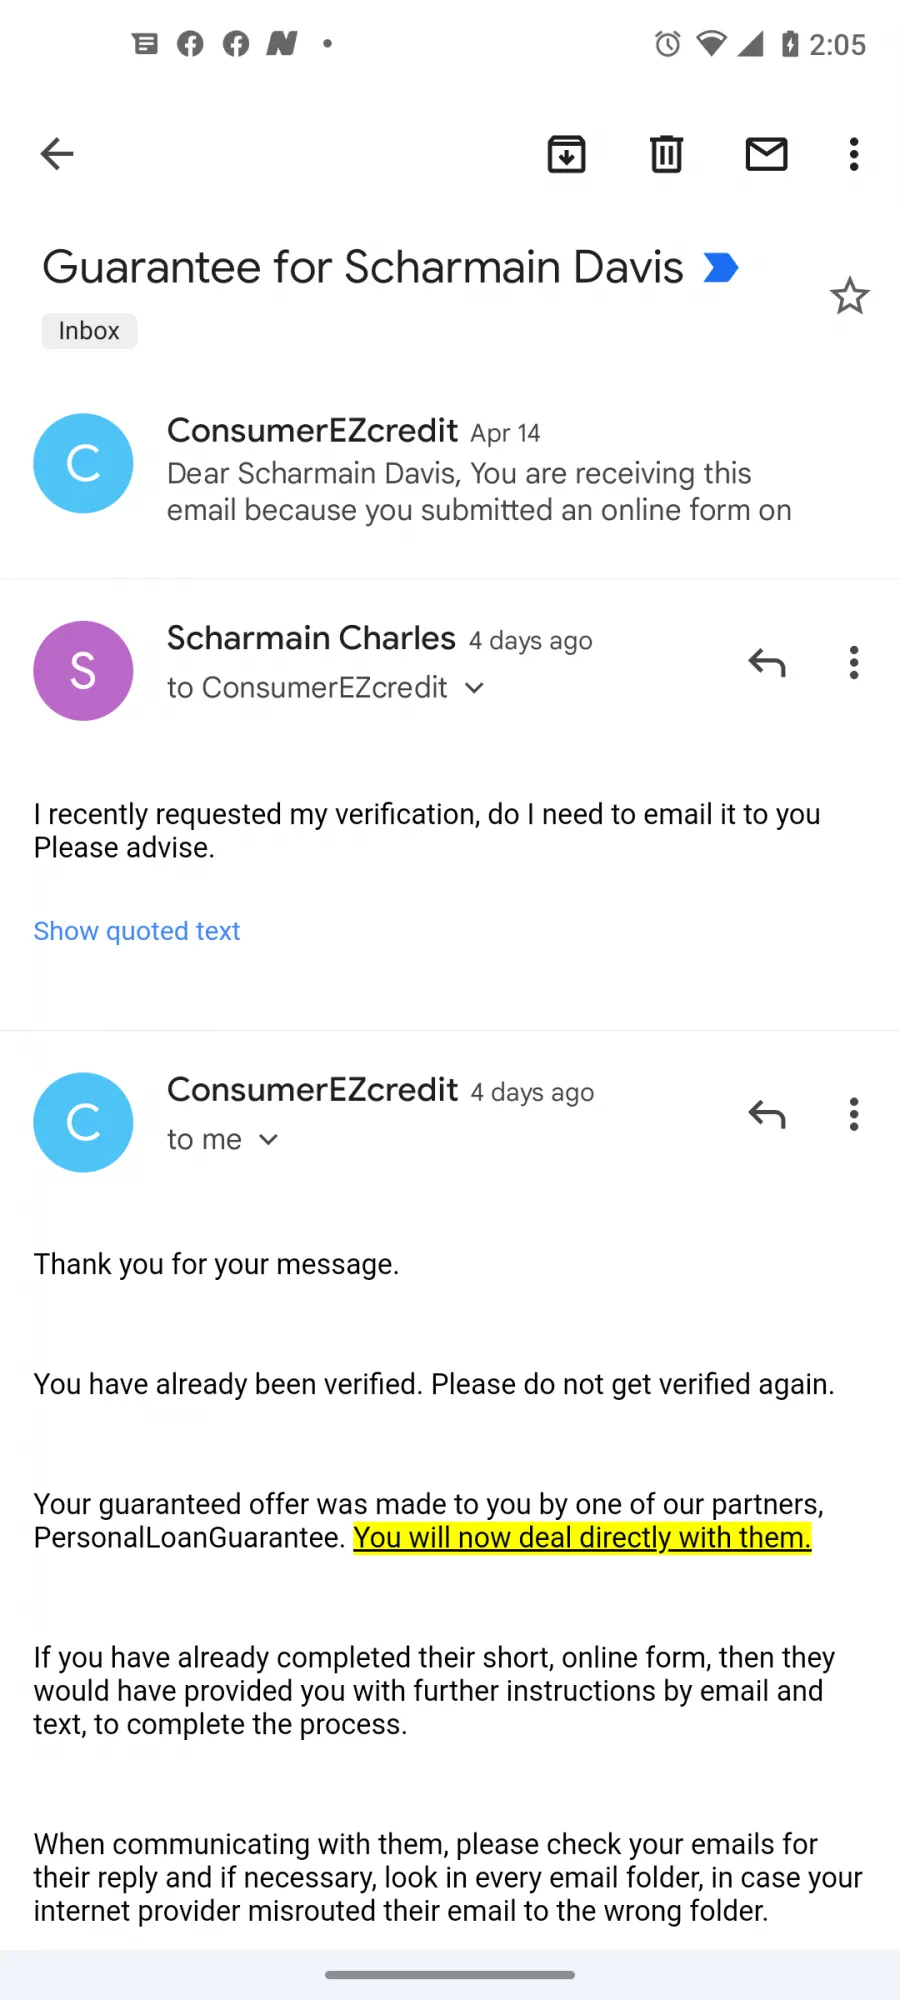Image resolution: width=900 pixels, height=2000 pixels.
Task: Open the Scharmain Charles purple avatar
Action: pos(83,671)
